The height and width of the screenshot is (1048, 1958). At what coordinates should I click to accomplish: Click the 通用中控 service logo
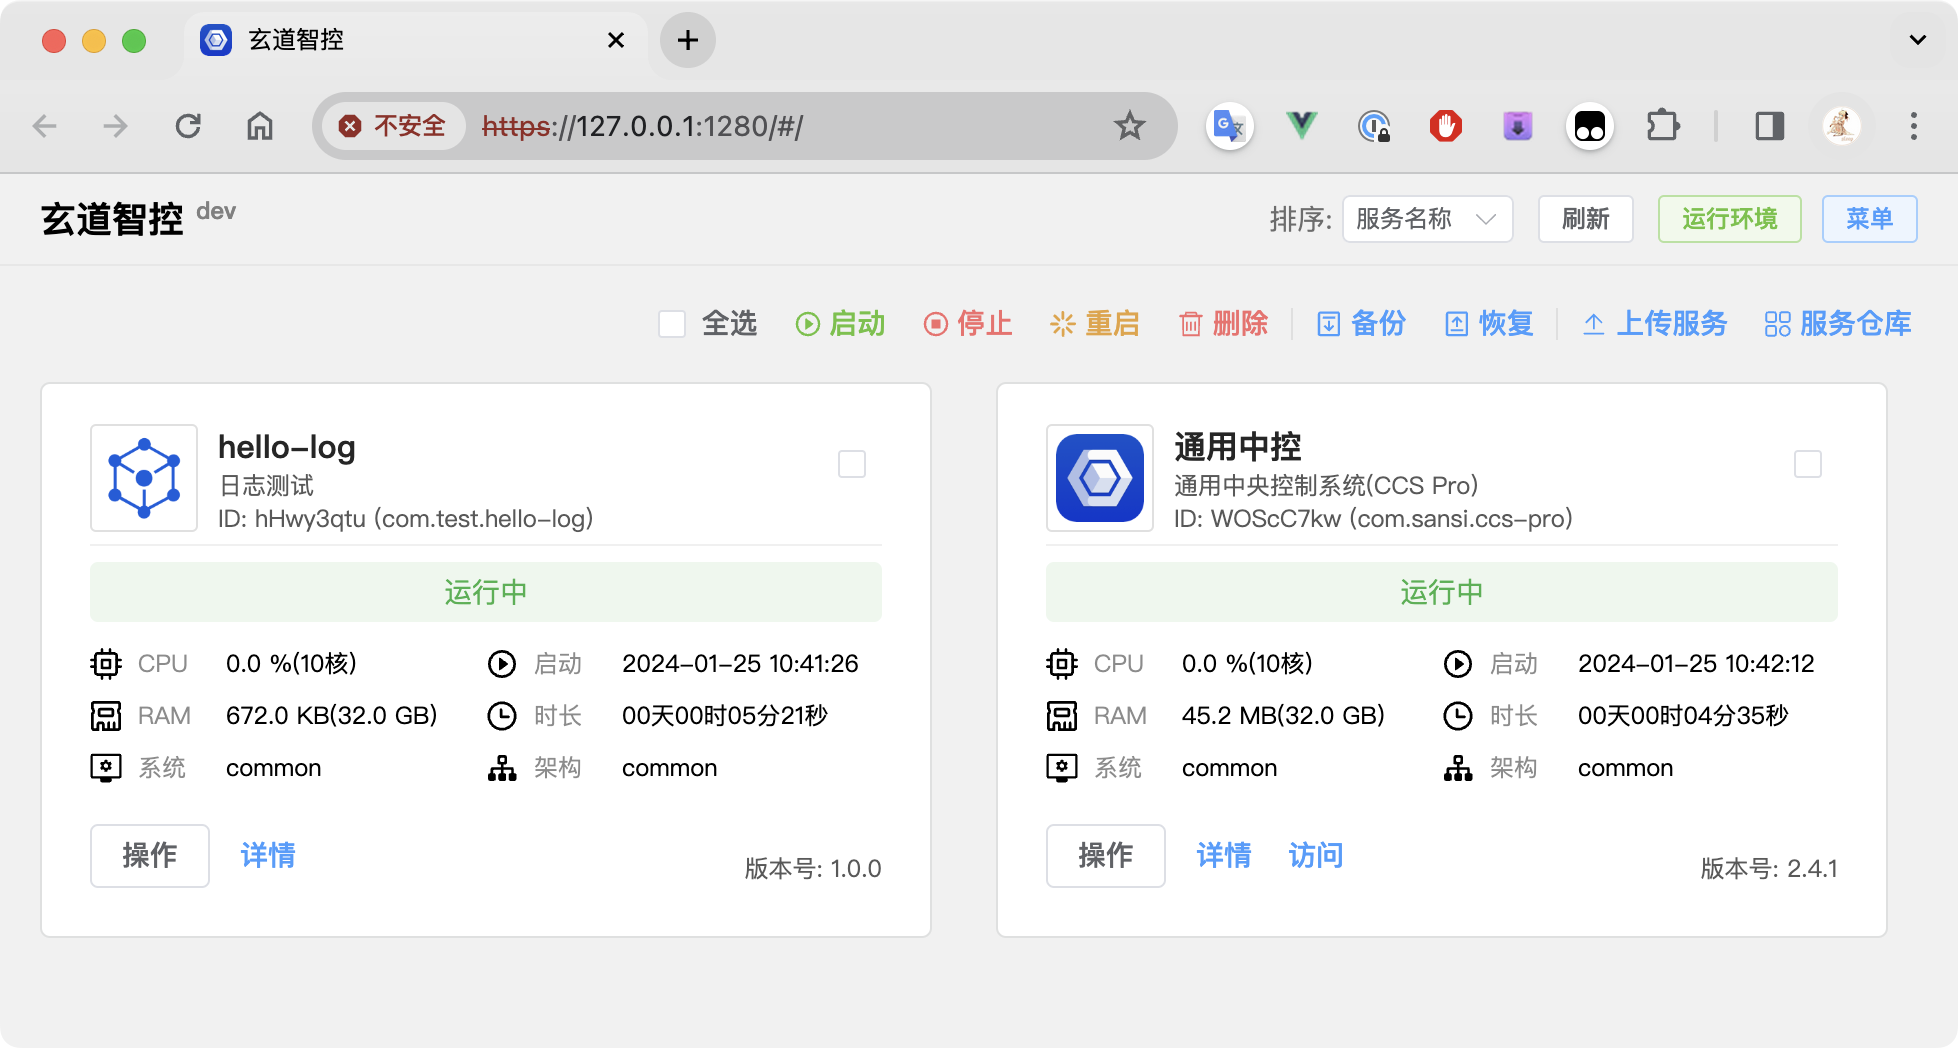click(1100, 478)
